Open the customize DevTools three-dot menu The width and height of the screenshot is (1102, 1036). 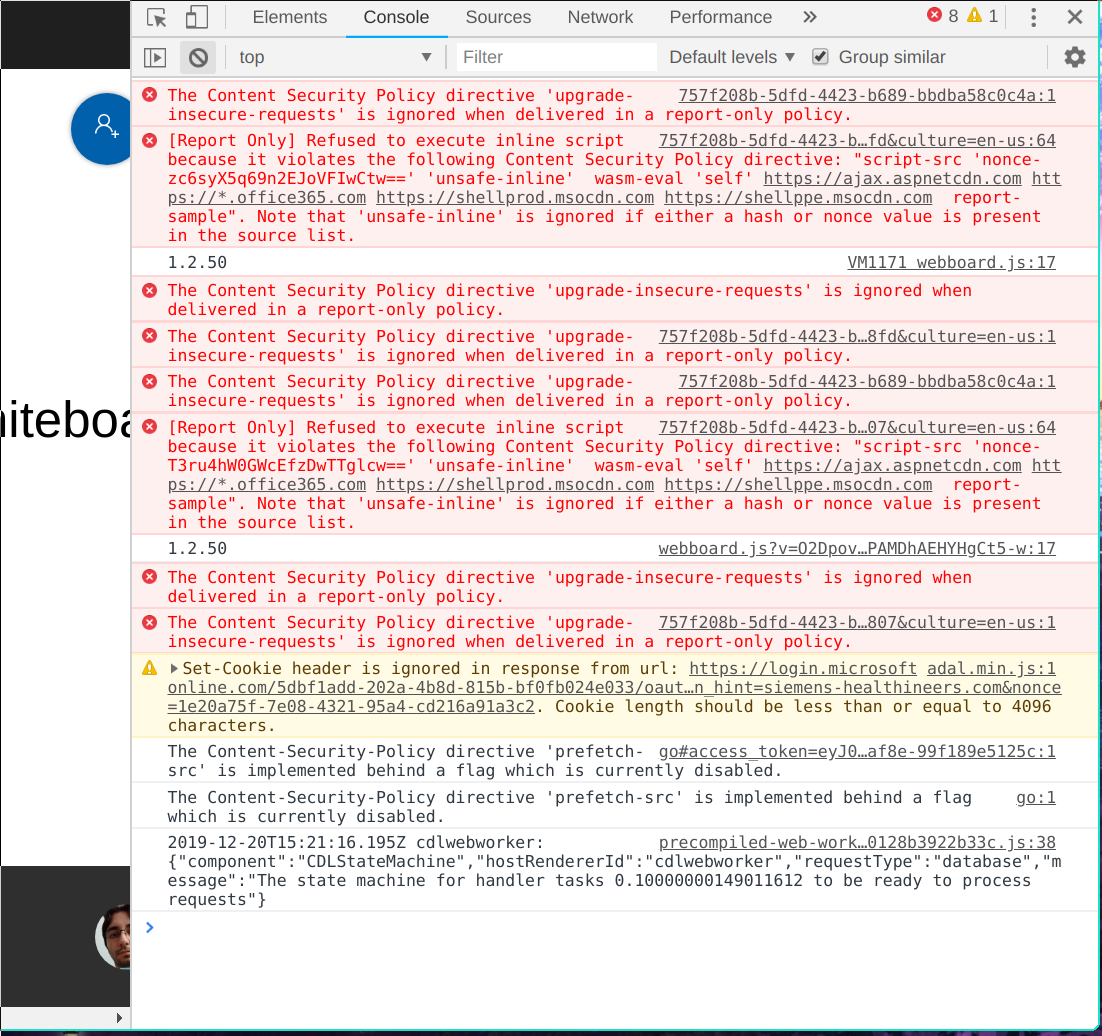tap(1033, 17)
